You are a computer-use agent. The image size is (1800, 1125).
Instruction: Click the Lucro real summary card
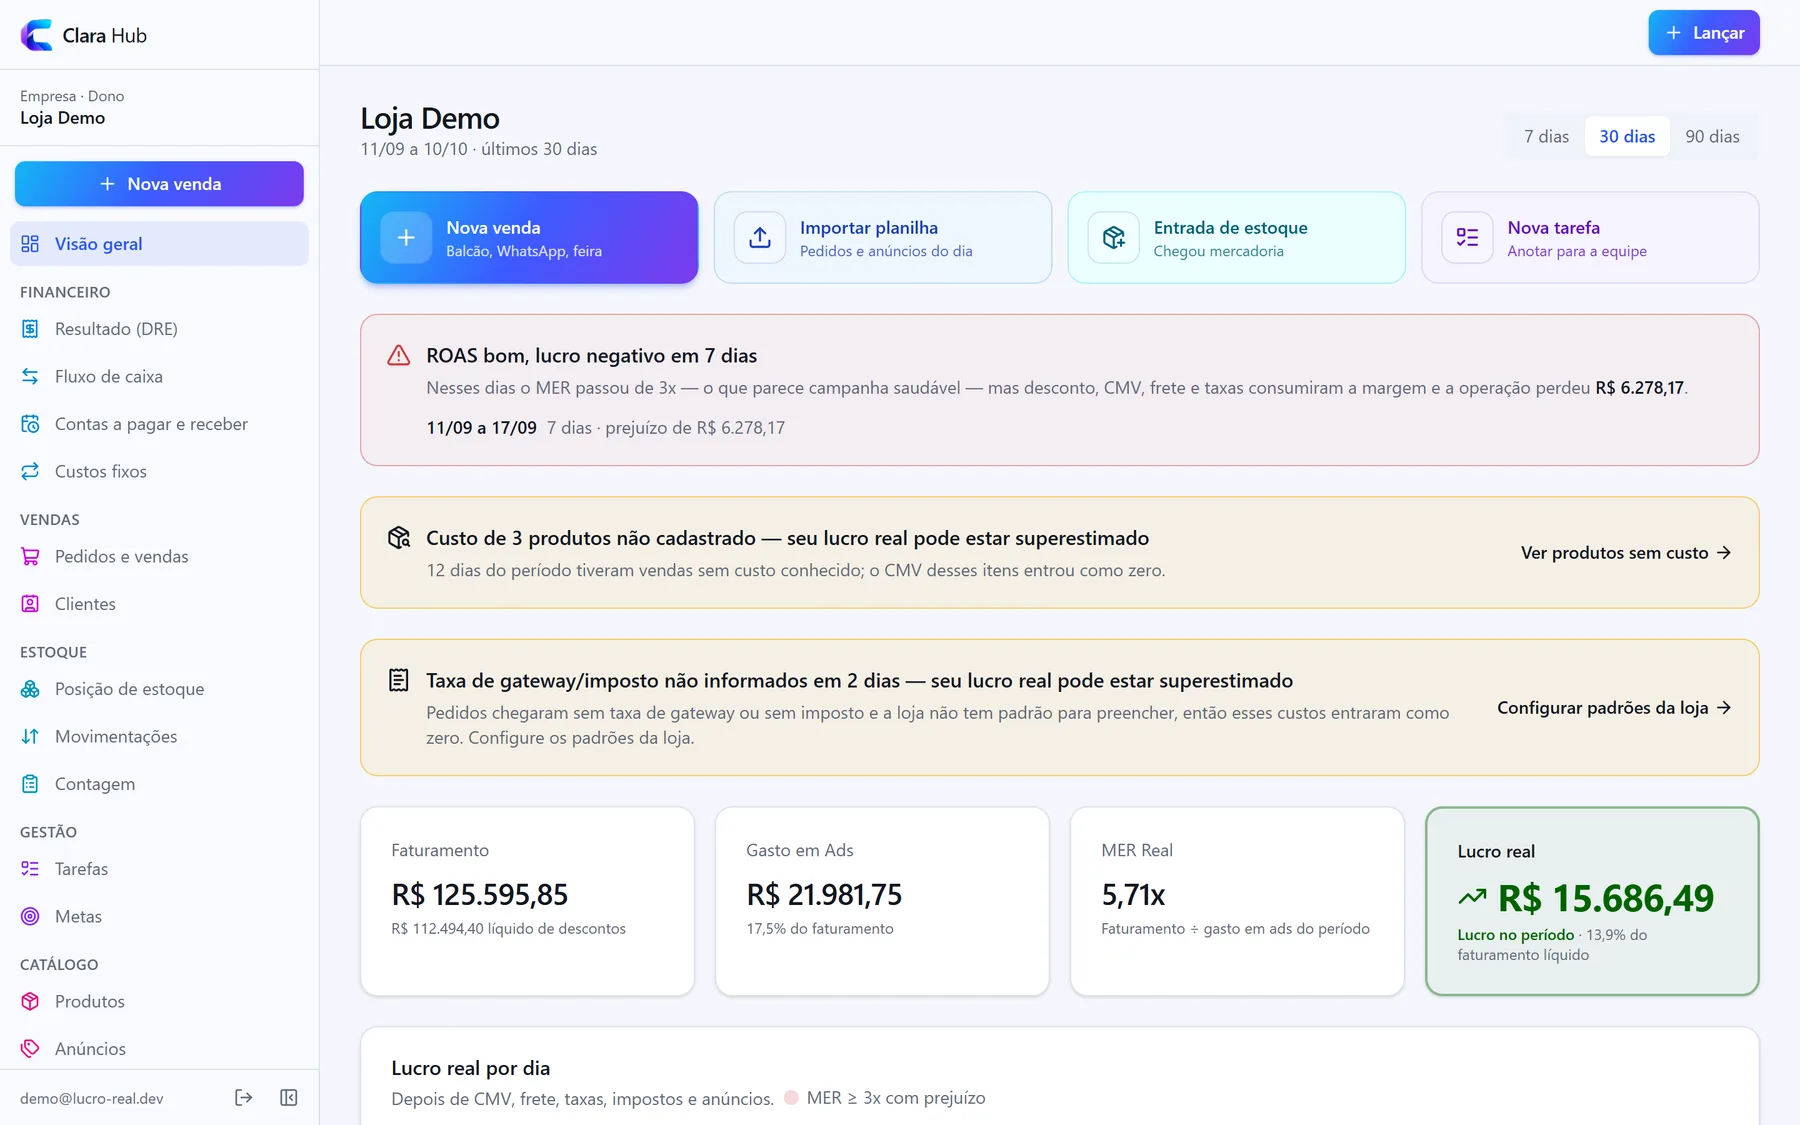pyautogui.click(x=1592, y=901)
